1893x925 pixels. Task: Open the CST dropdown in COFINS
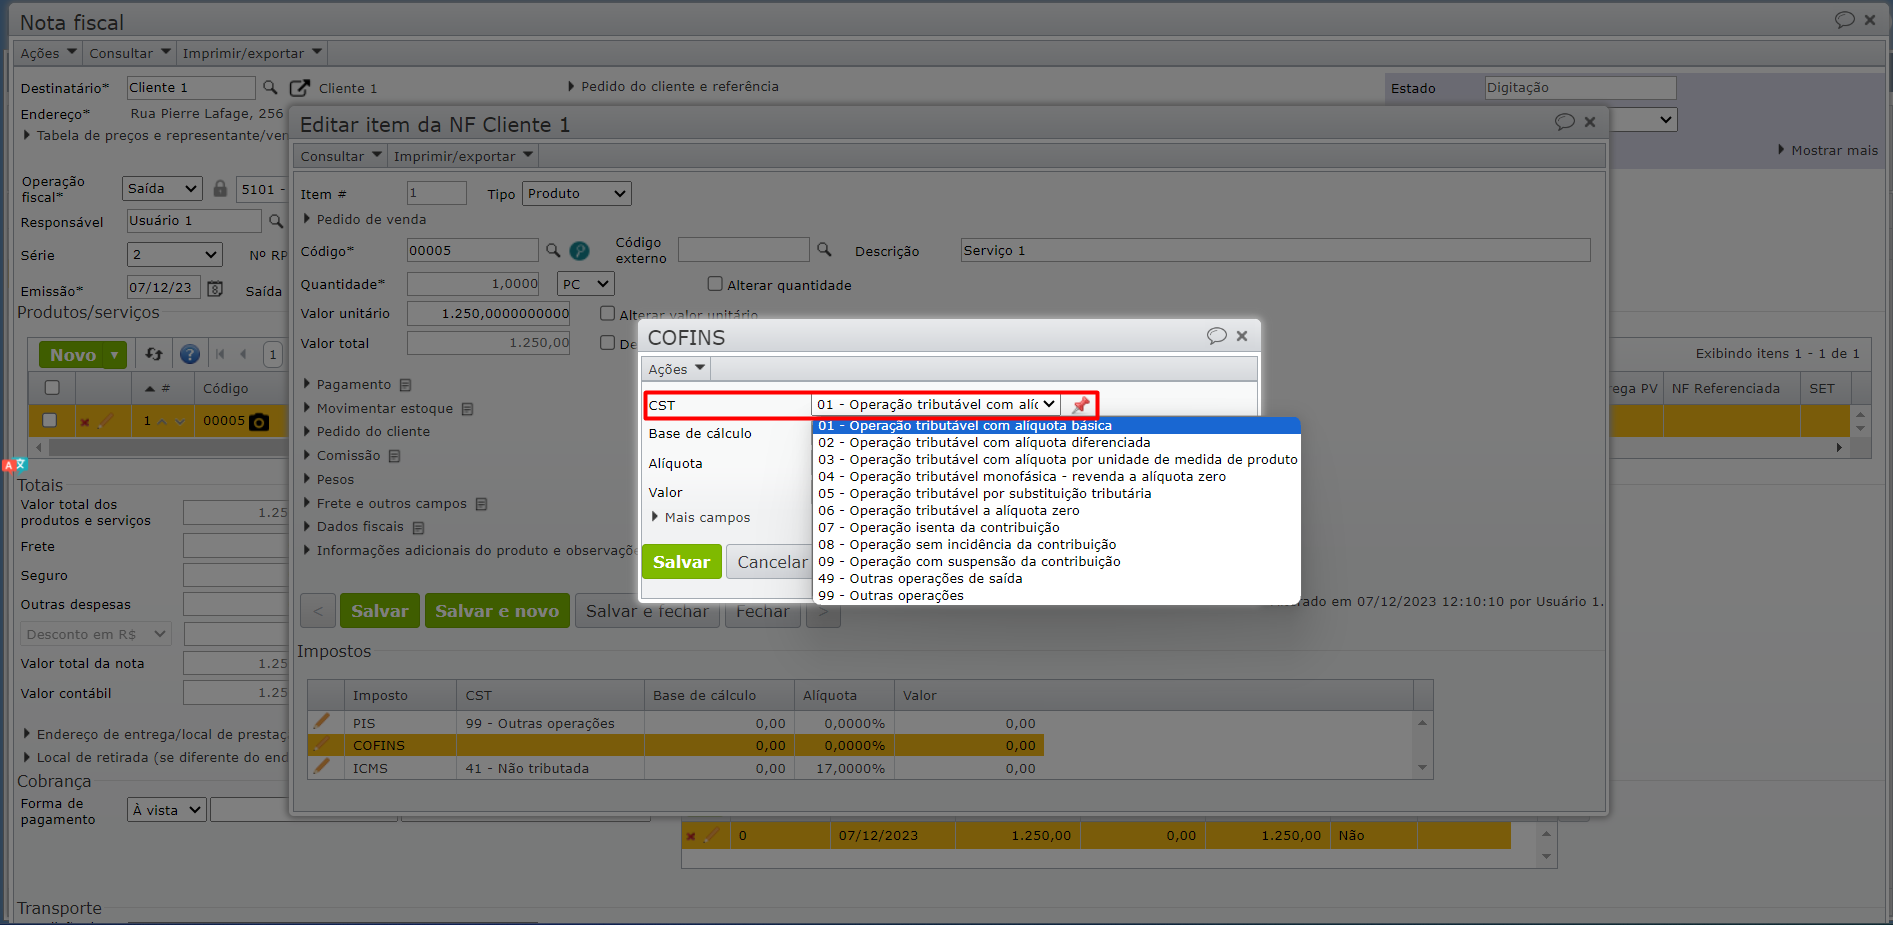click(x=936, y=405)
